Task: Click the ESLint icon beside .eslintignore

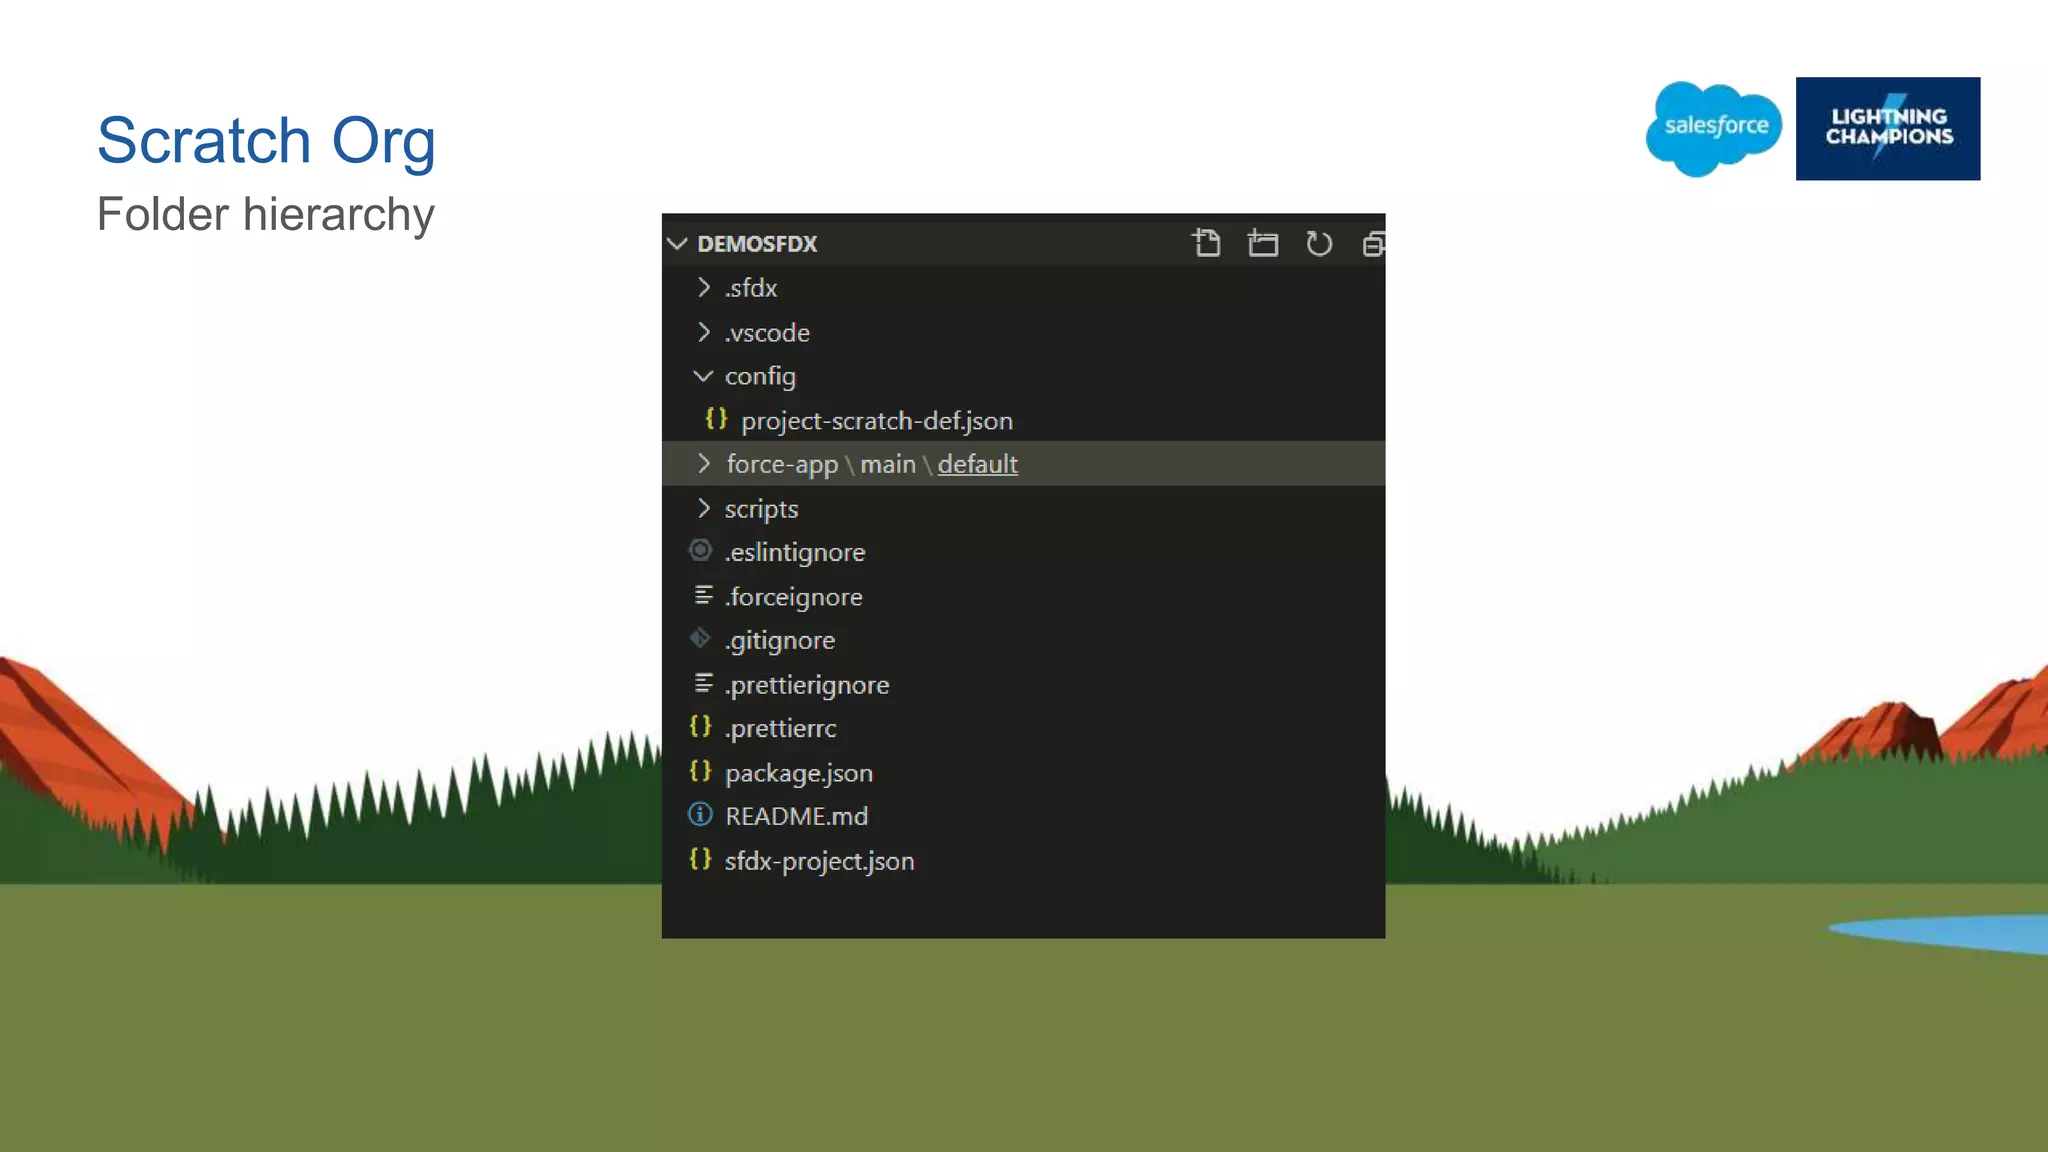Action: 701,551
